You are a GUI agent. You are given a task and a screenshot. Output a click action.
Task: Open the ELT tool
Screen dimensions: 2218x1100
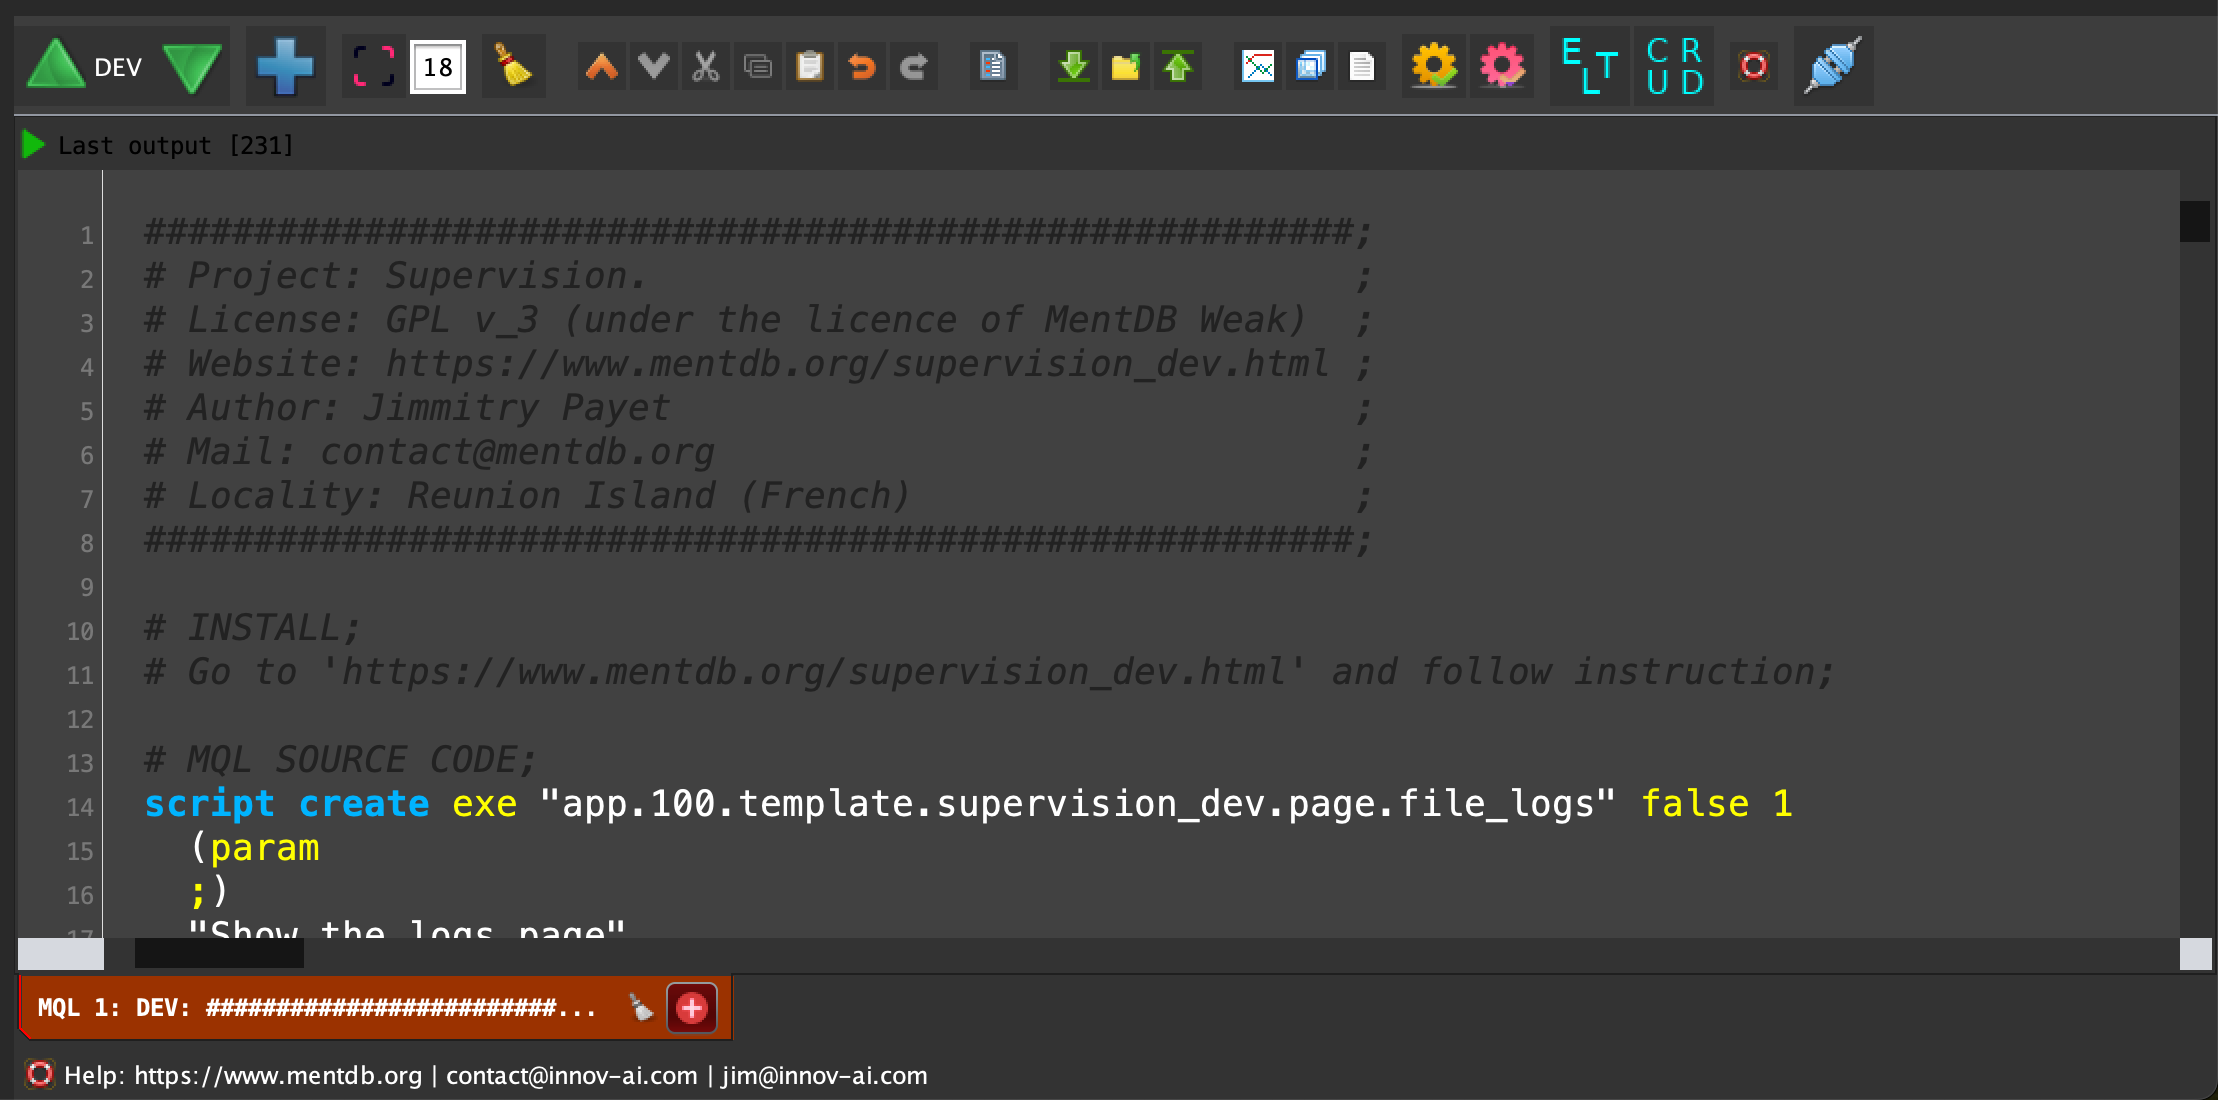click(x=1589, y=67)
